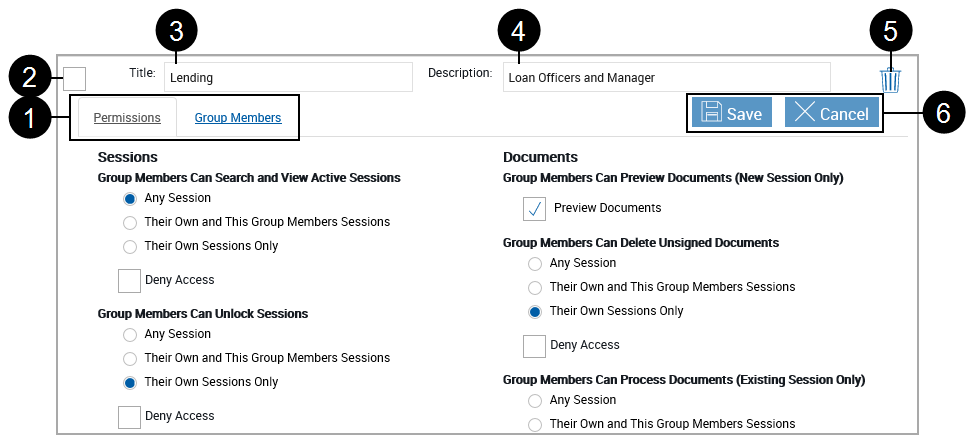Select Their Own and This Group under Search and View
This screenshot has height=435, width=974.
pos(130,222)
